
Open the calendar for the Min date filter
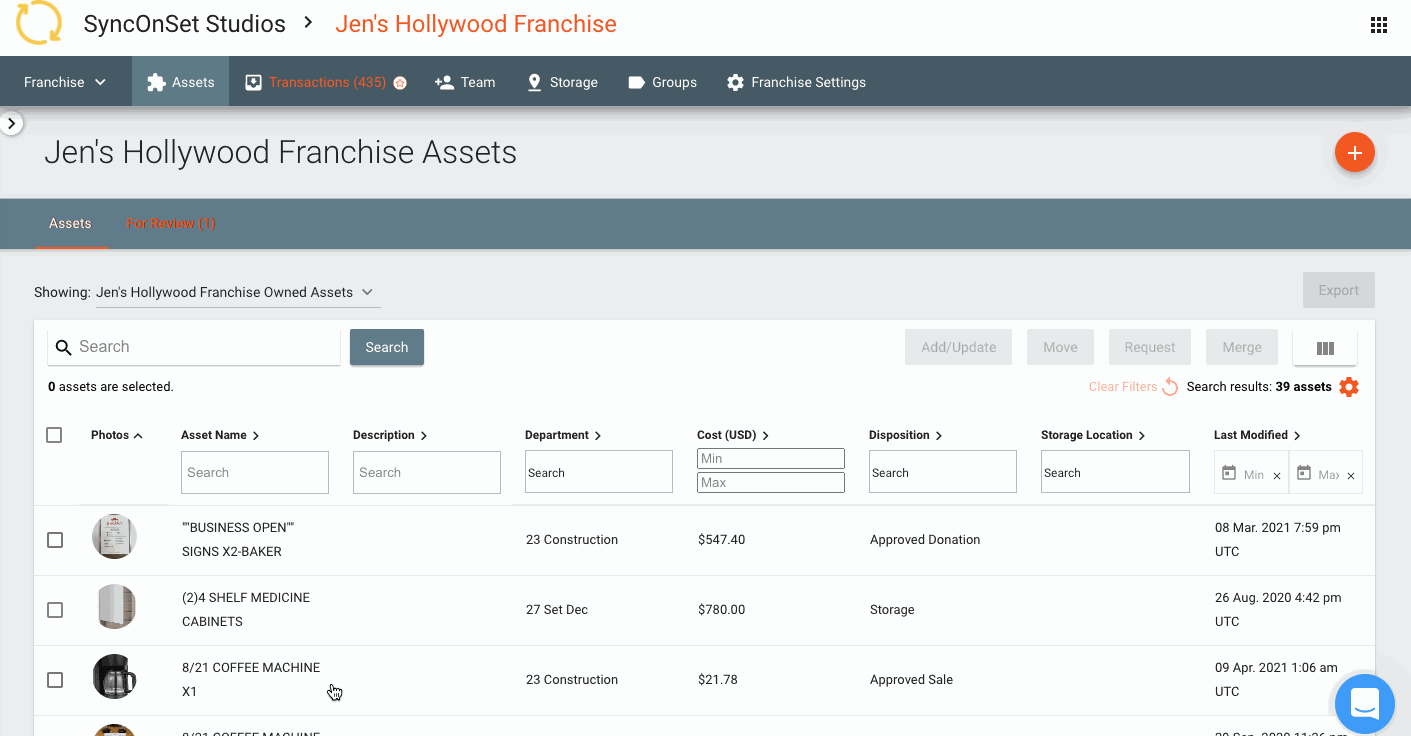[x=1229, y=474]
